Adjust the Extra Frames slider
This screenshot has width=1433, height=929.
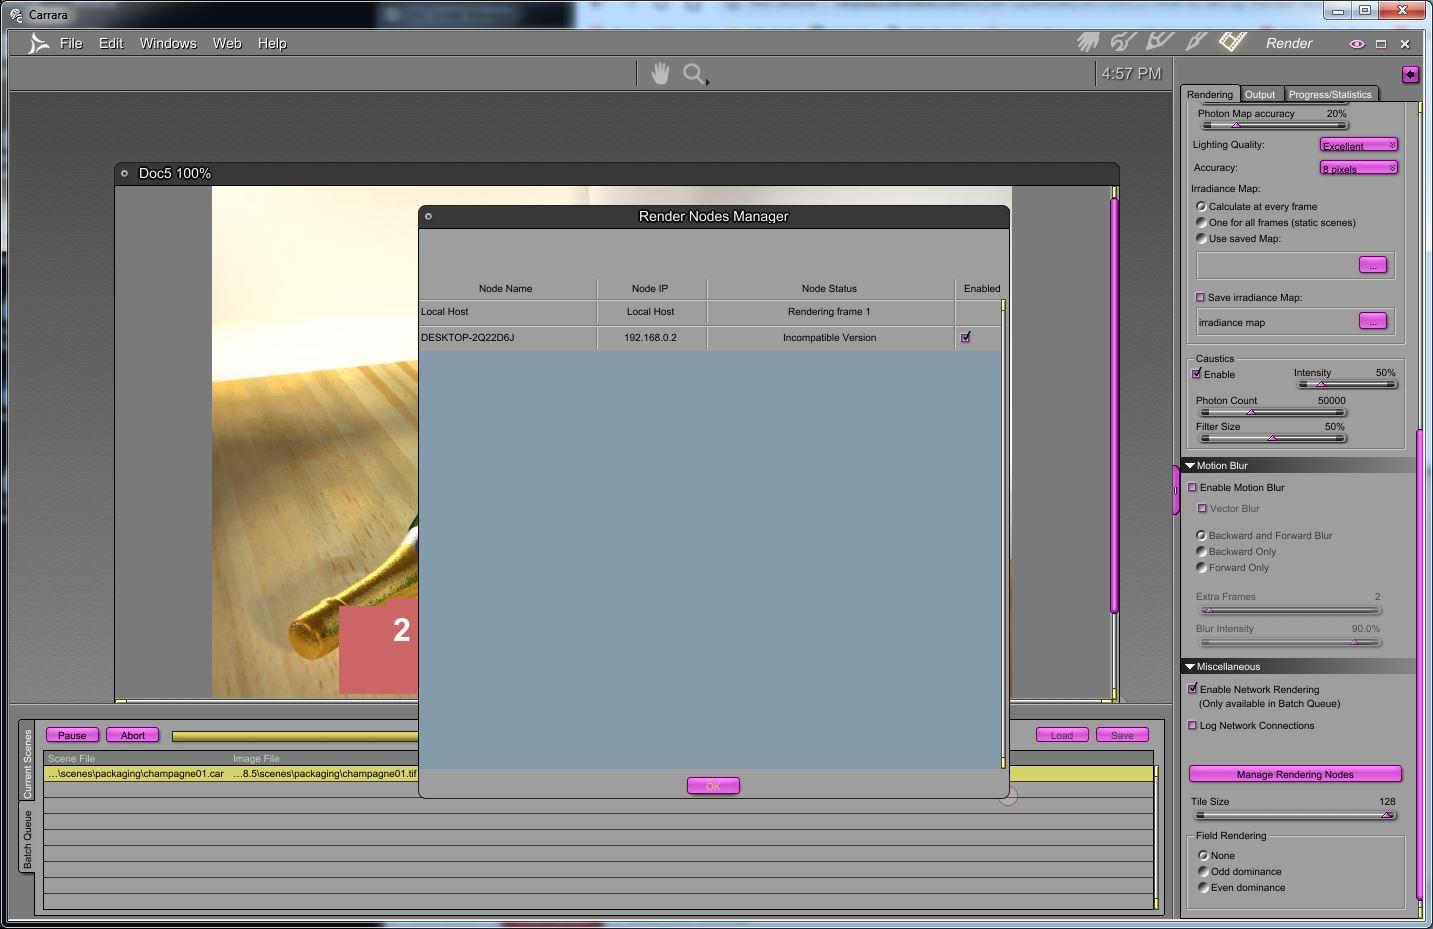[1289, 610]
